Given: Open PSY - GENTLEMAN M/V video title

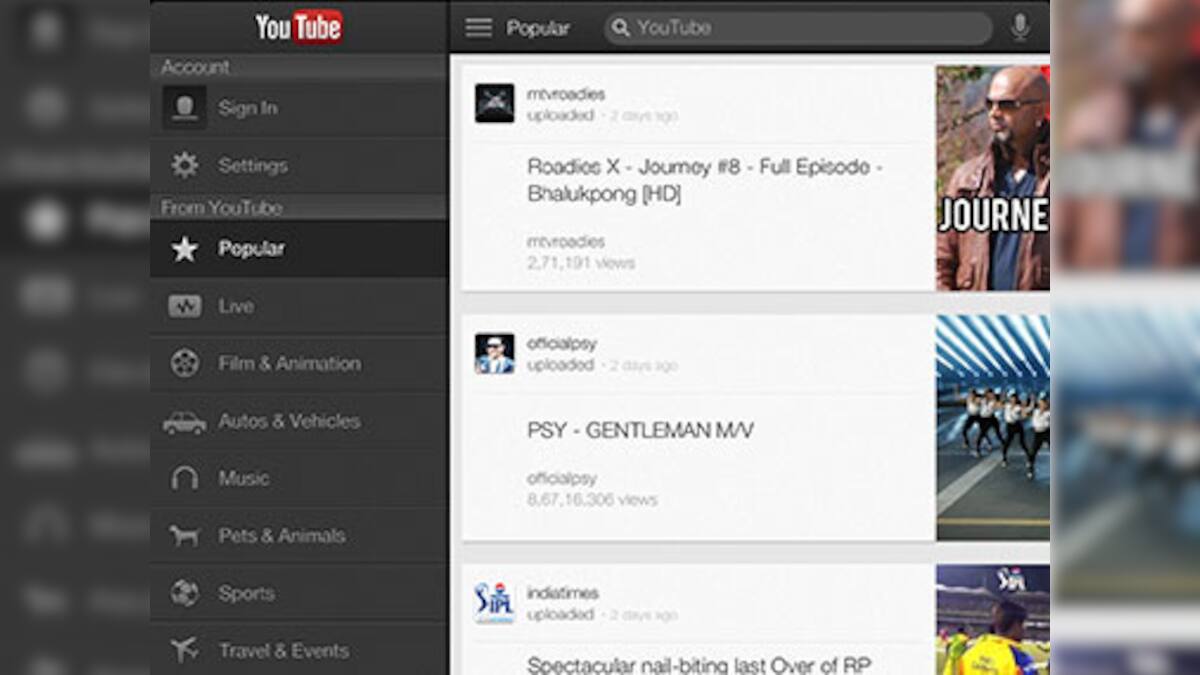Looking at the screenshot, I should coord(640,431).
